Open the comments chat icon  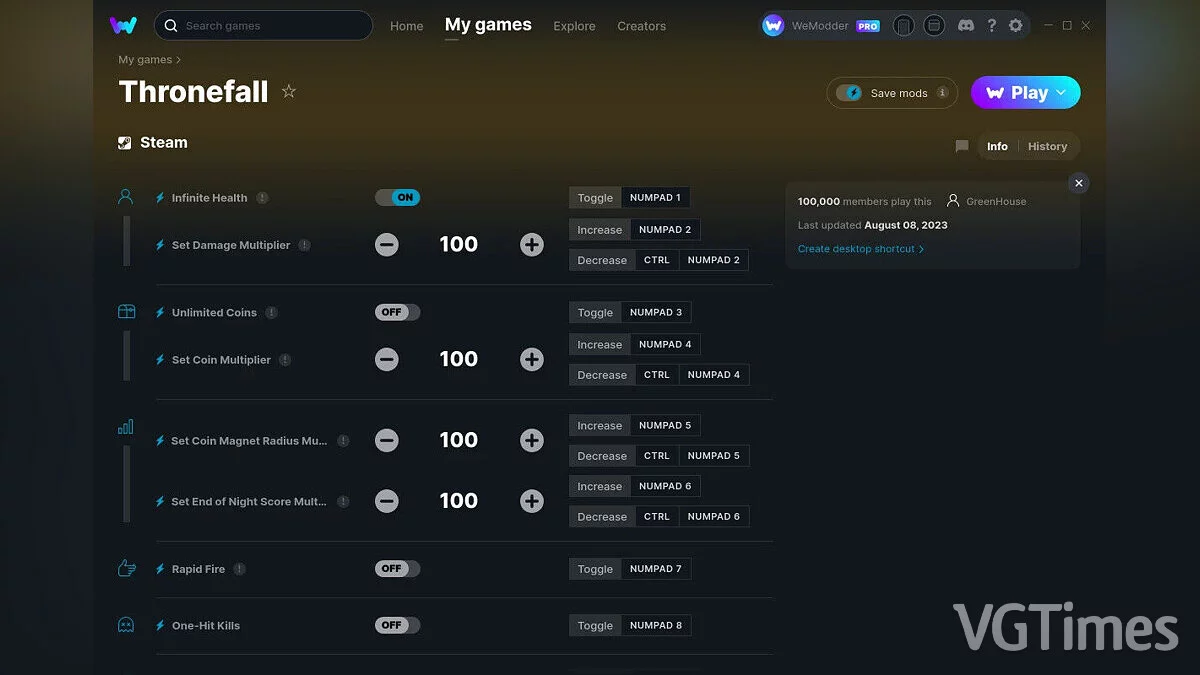[x=962, y=146]
